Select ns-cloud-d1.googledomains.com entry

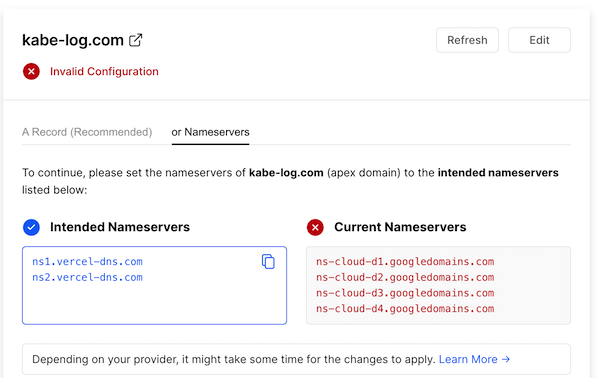(405, 262)
